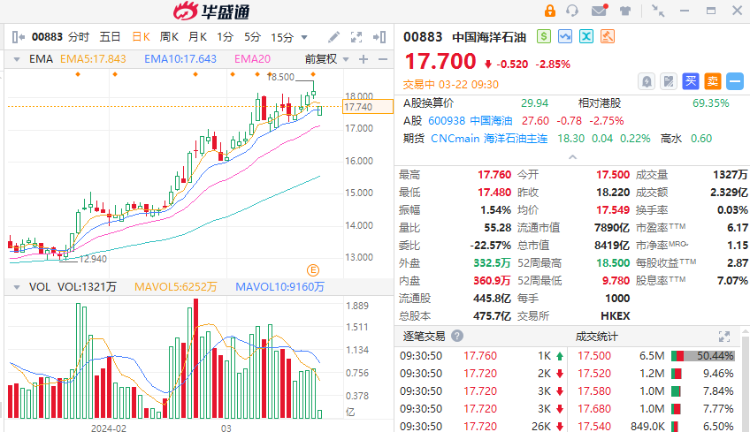The width and height of the screenshot is (750, 432).
Task: Click the compact-mode arrows icon in title bar
Action: 658,11
